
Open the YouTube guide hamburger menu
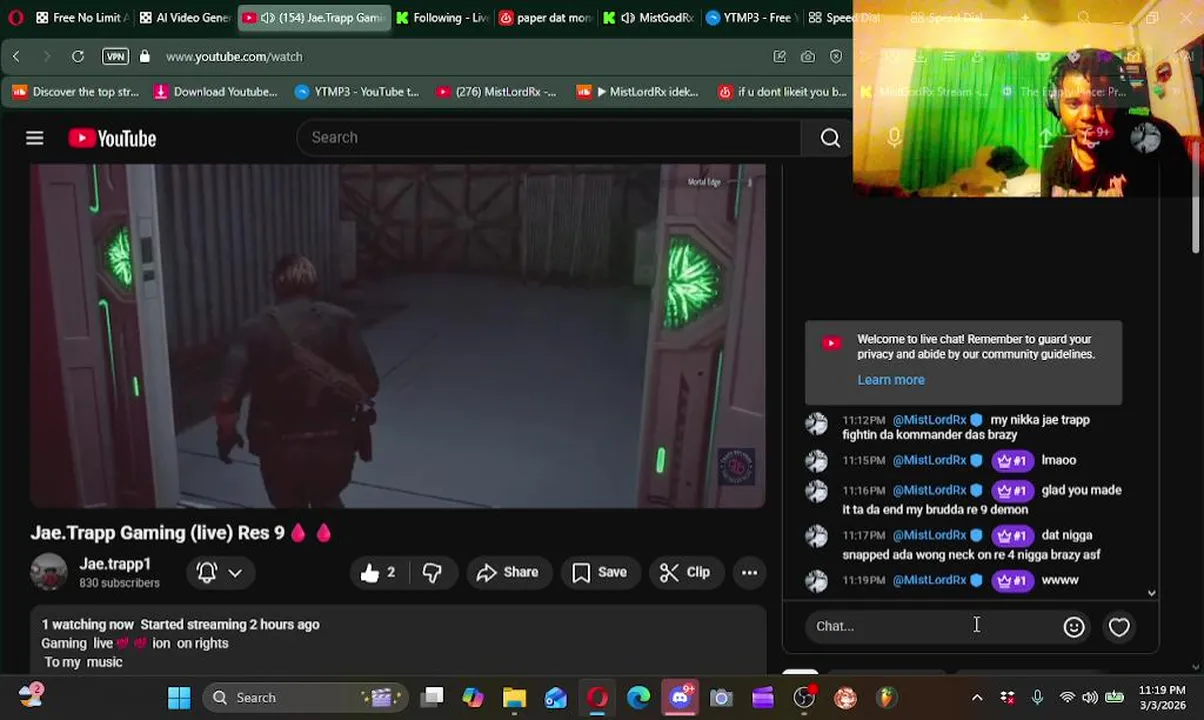35,138
